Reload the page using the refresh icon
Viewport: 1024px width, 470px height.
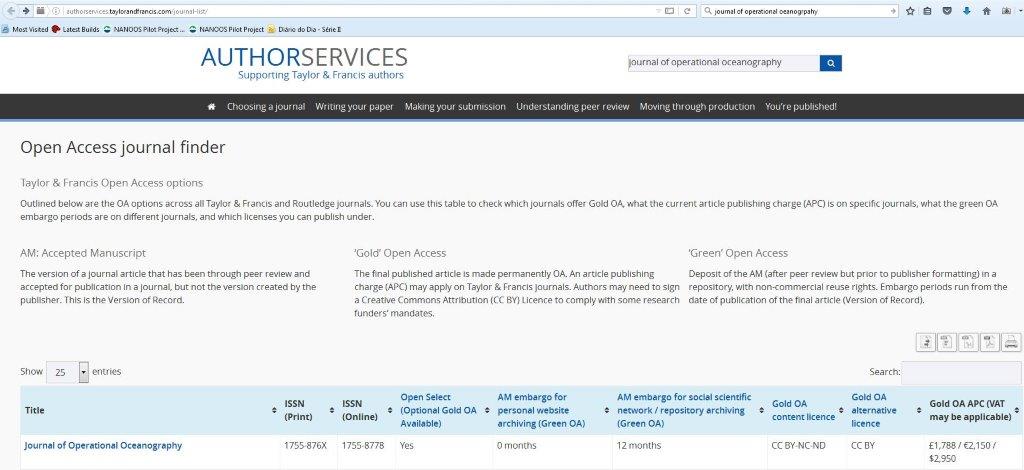[x=688, y=11]
